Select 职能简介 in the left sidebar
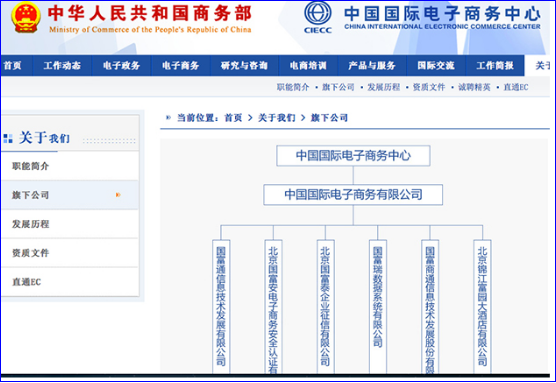The height and width of the screenshot is (383, 556). click(70, 166)
